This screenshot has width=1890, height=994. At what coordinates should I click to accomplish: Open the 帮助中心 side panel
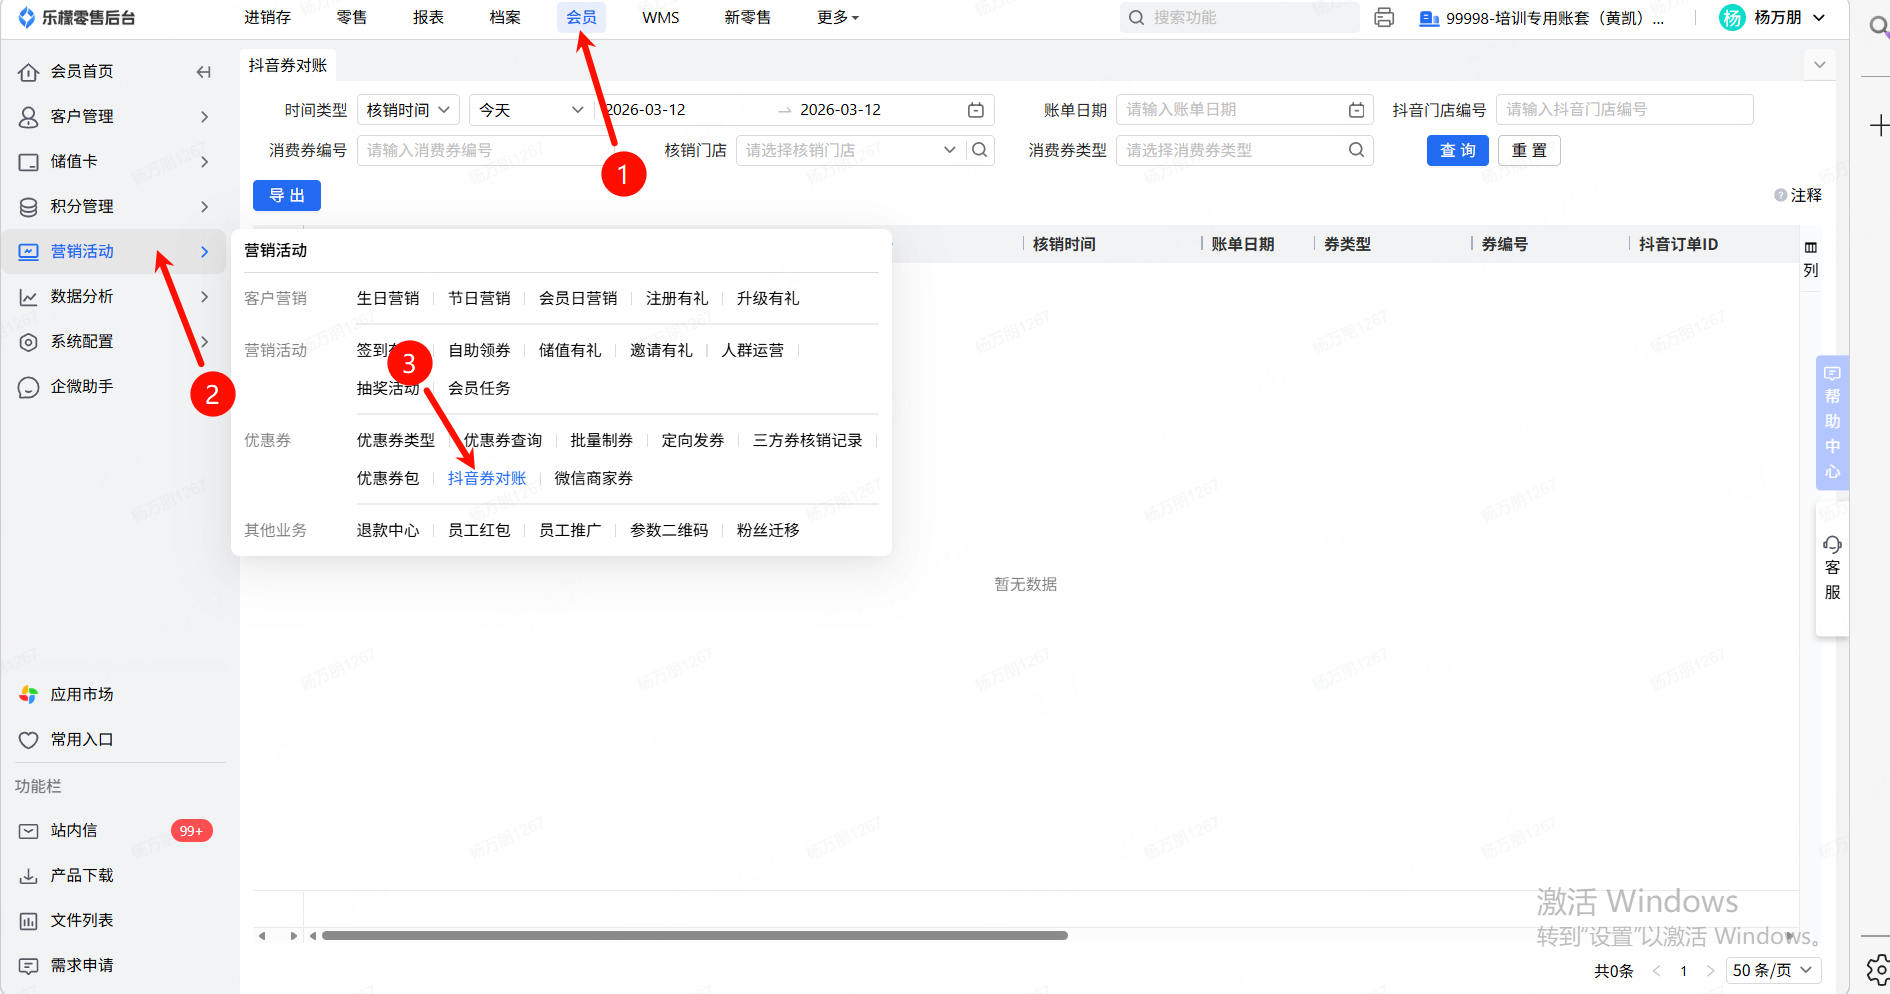[x=1832, y=422]
